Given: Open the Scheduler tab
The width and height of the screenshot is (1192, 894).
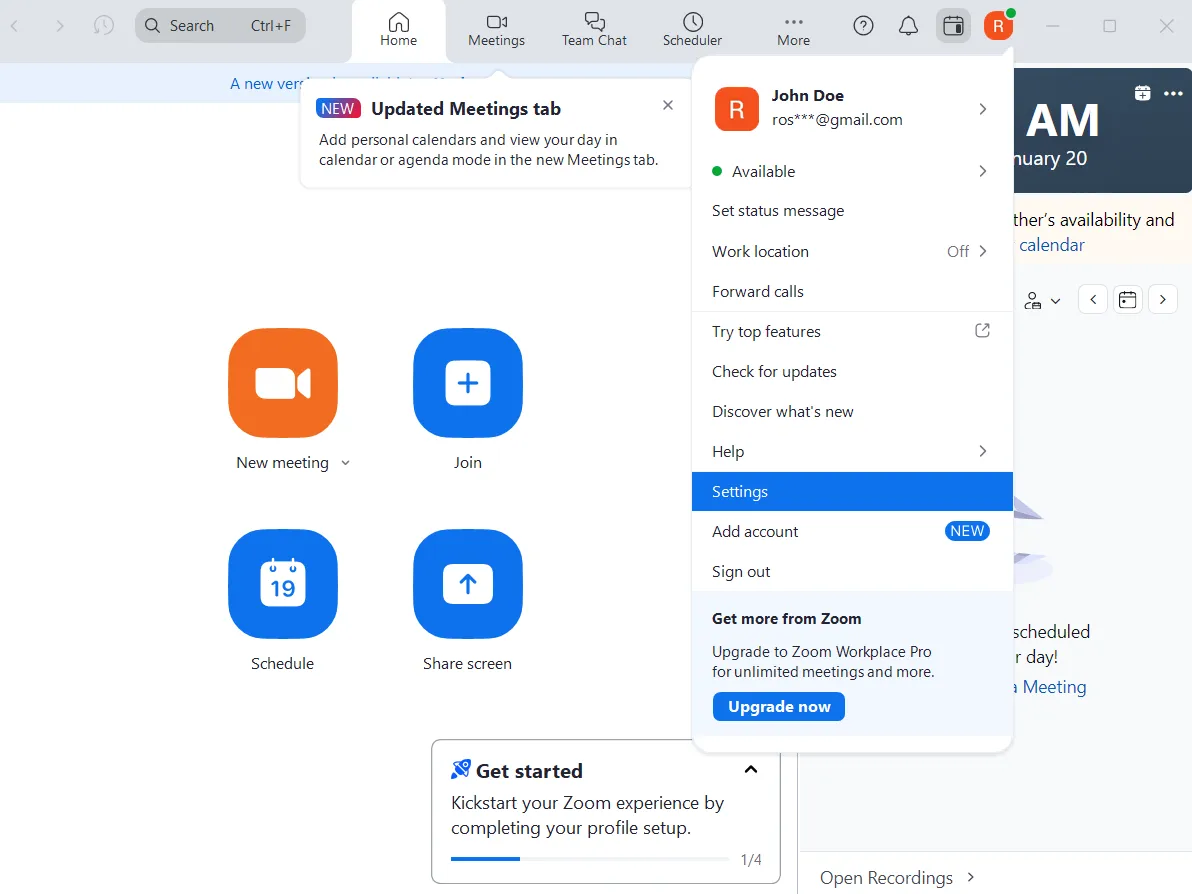Looking at the screenshot, I should tap(692, 30).
